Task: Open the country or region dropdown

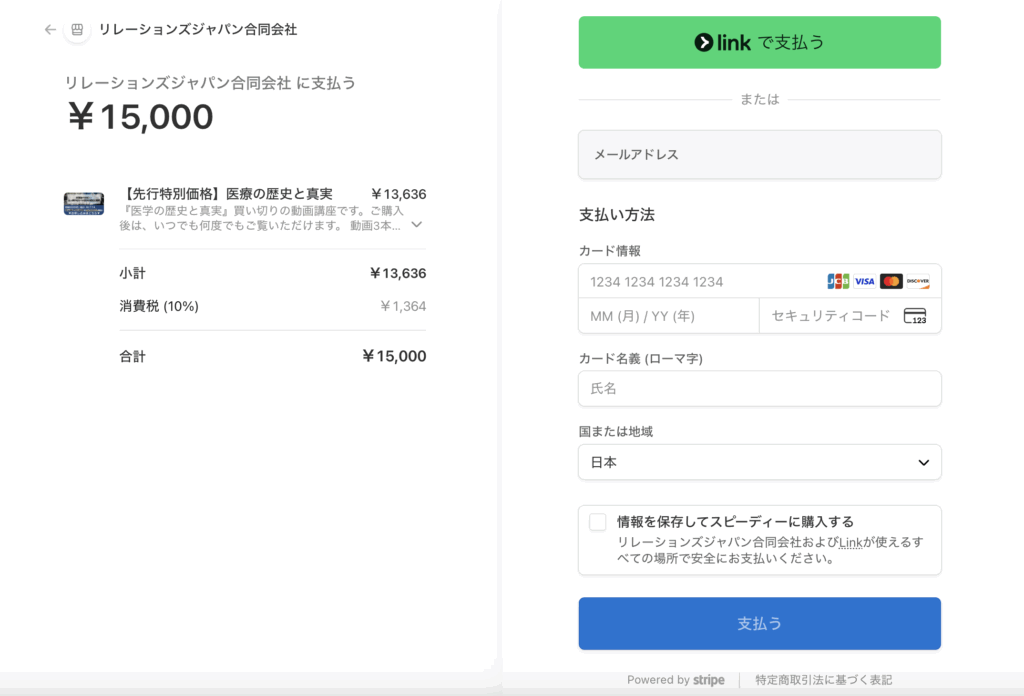Action: point(760,462)
